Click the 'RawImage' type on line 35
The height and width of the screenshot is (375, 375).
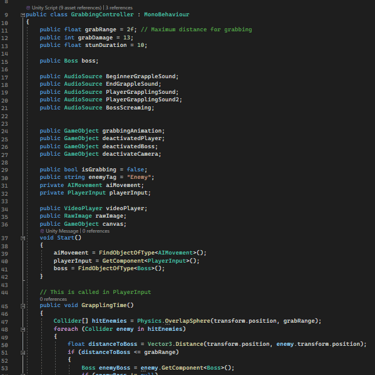pyautogui.click(x=78, y=216)
